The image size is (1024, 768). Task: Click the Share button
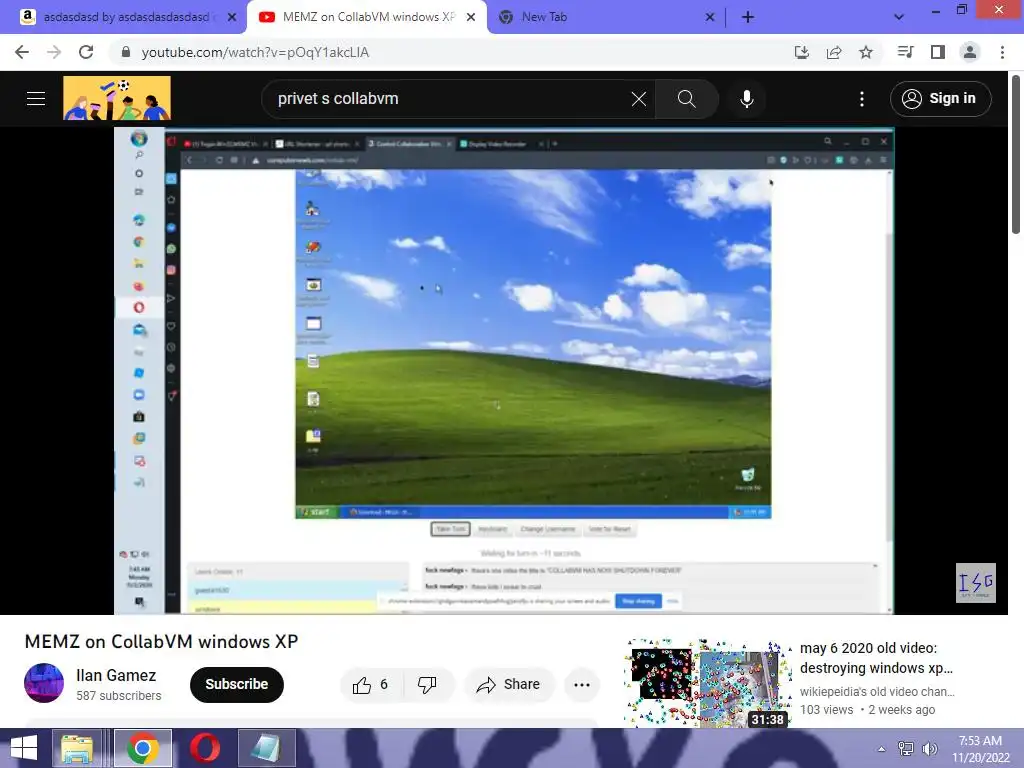[x=509, y=684]
